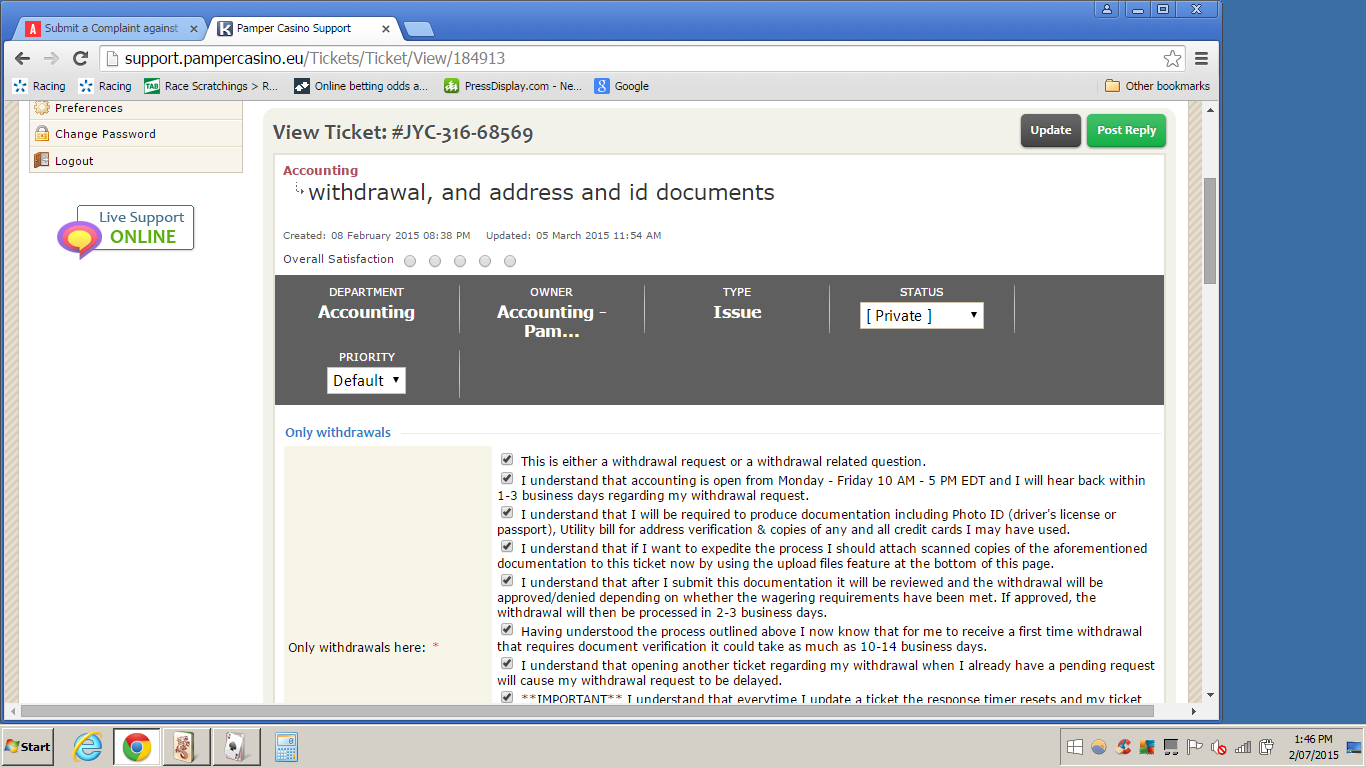Click the network signal tray icon
Screen dimensions: 1366x768
click(1243, 747)
